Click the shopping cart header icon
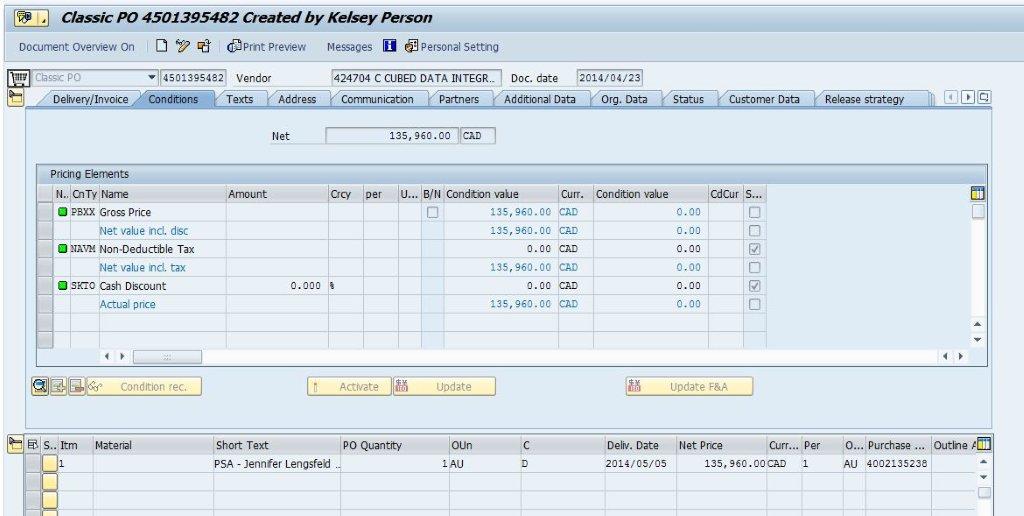Viewport: 1024px width, 516px height. pyautogui.click(x=17, y=78)
